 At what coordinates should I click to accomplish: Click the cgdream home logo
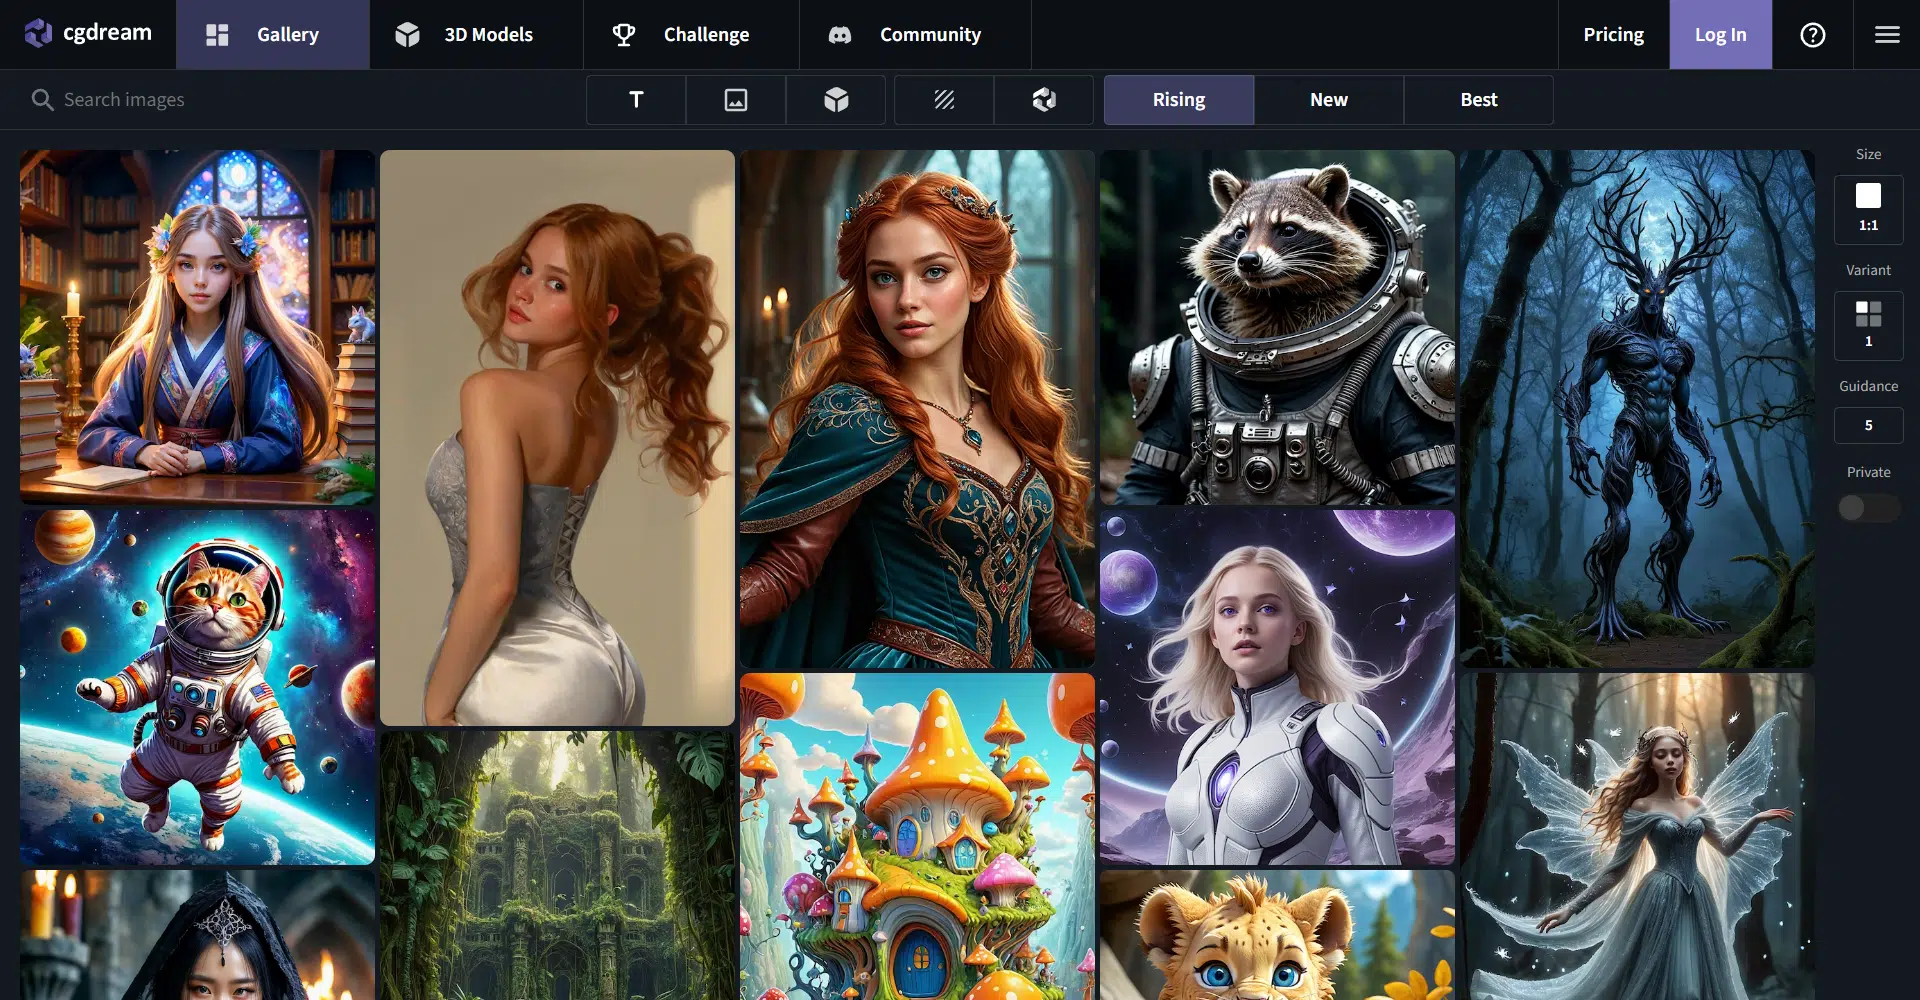(x=88, y=34)
